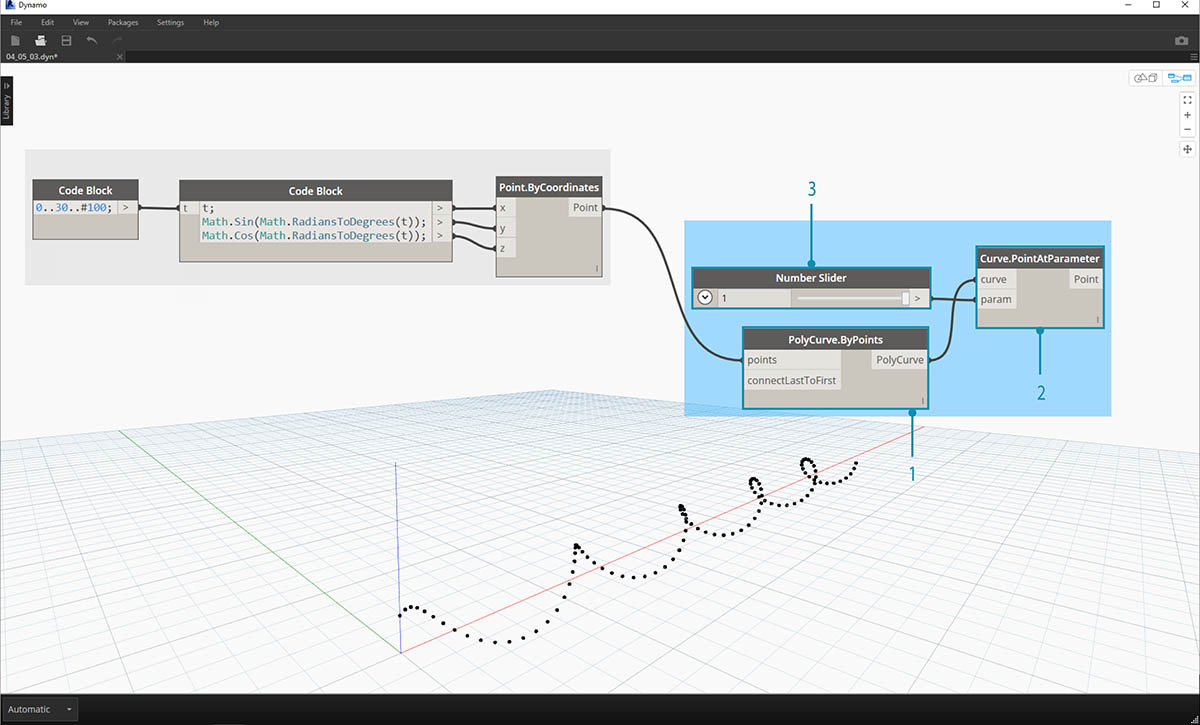Open the Automatic run mode dropdown
The height and width of the screenshot is (725, 1200).
[69, 709]
